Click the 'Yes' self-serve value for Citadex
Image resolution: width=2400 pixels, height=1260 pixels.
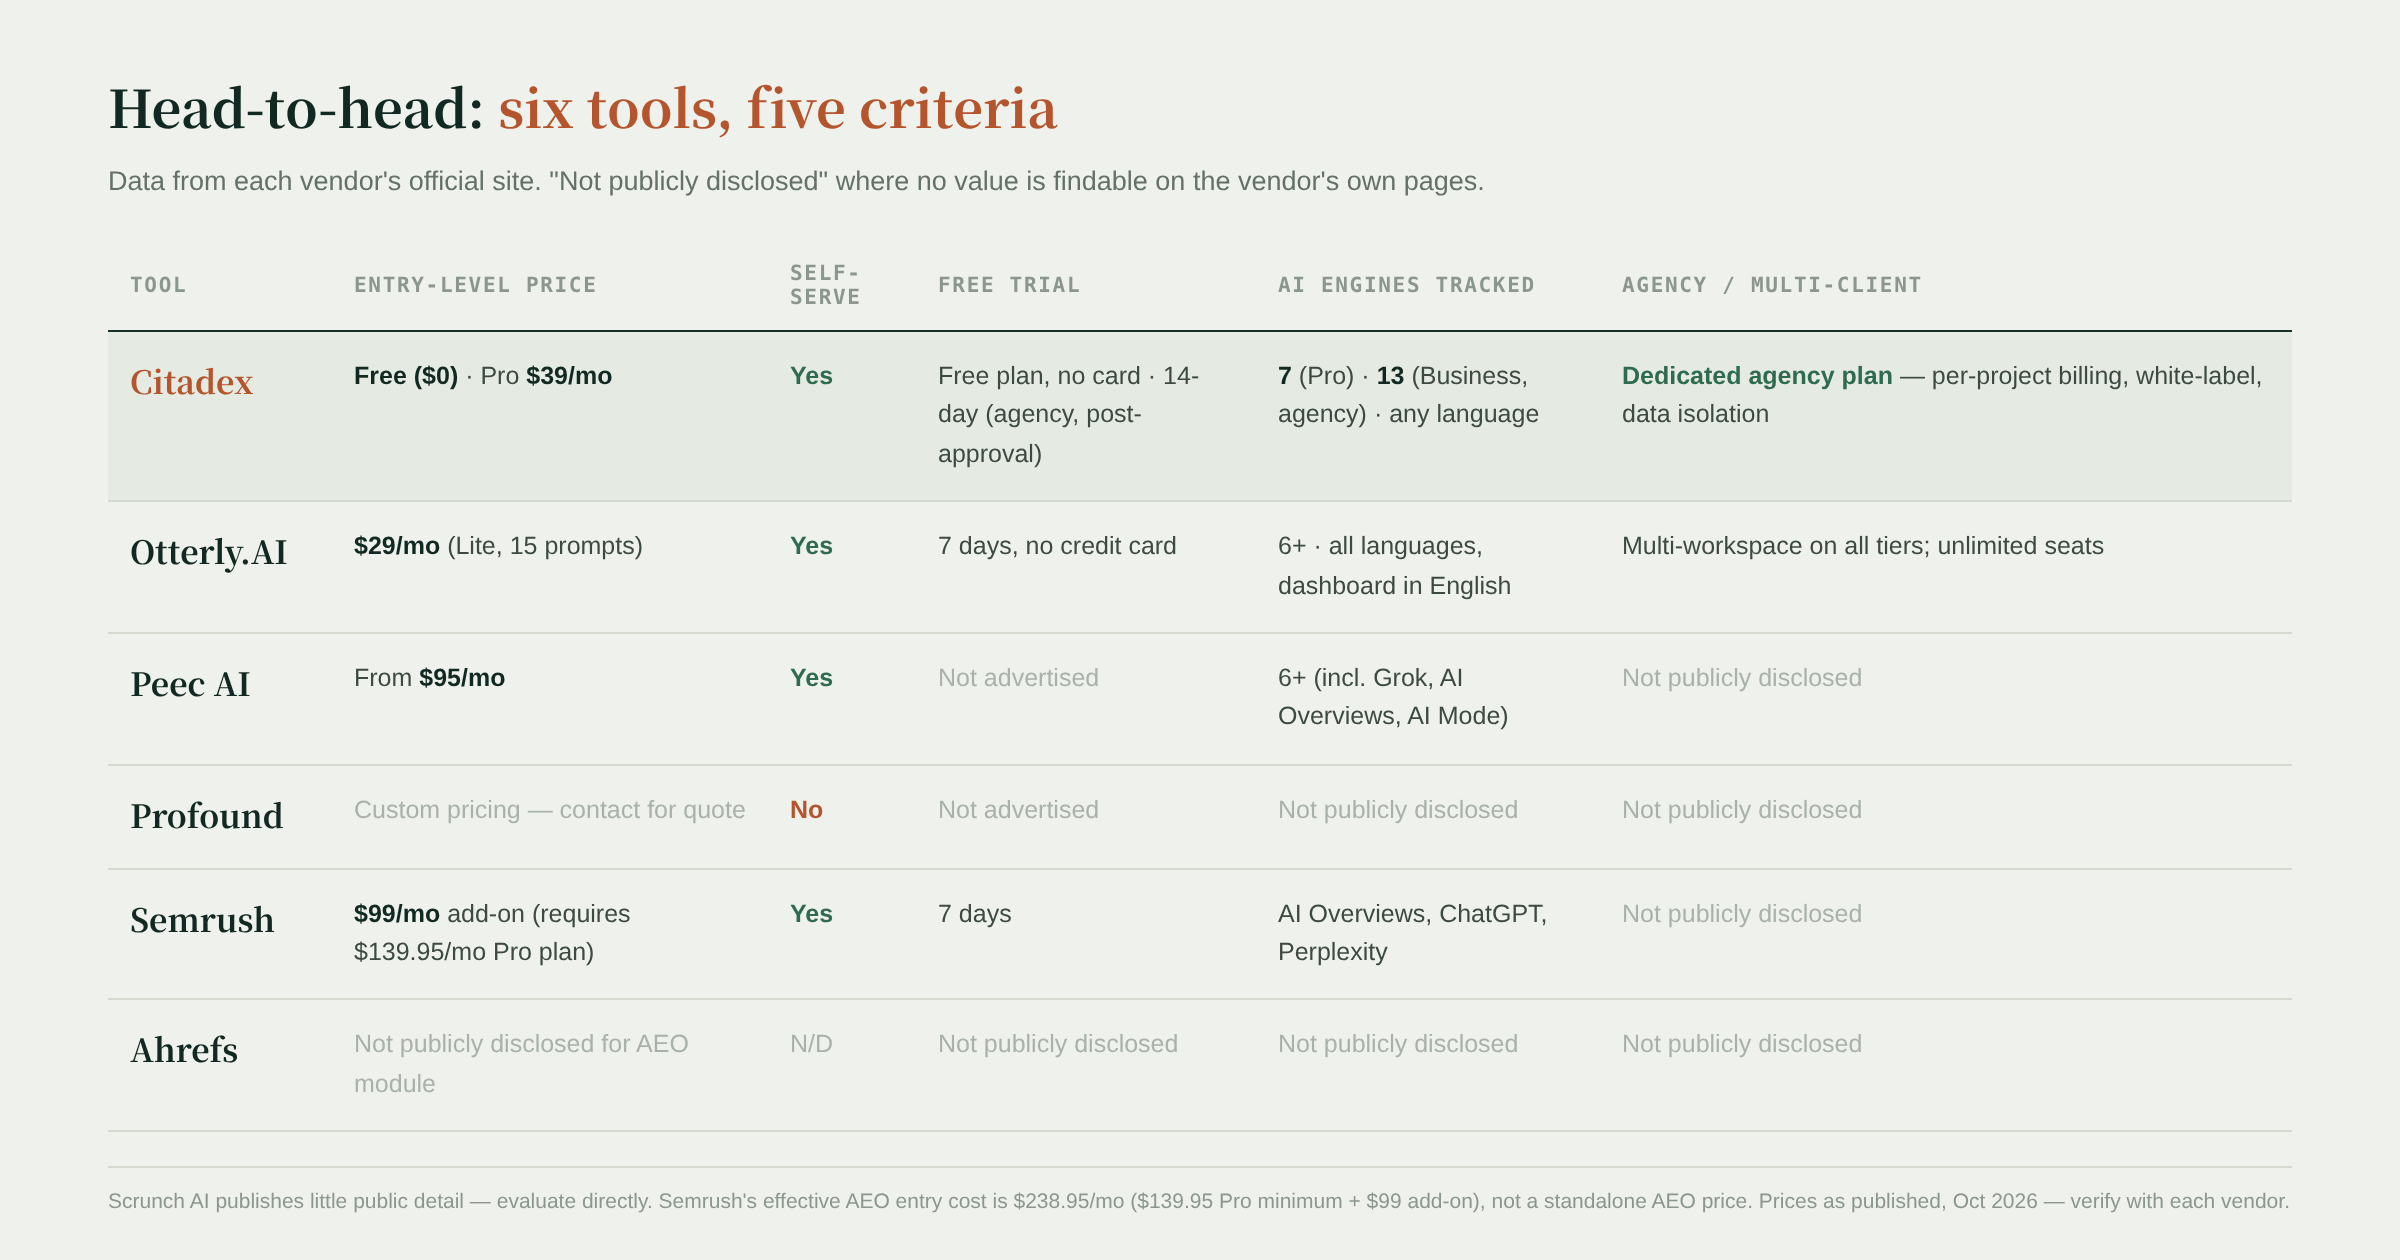[811, 376]
